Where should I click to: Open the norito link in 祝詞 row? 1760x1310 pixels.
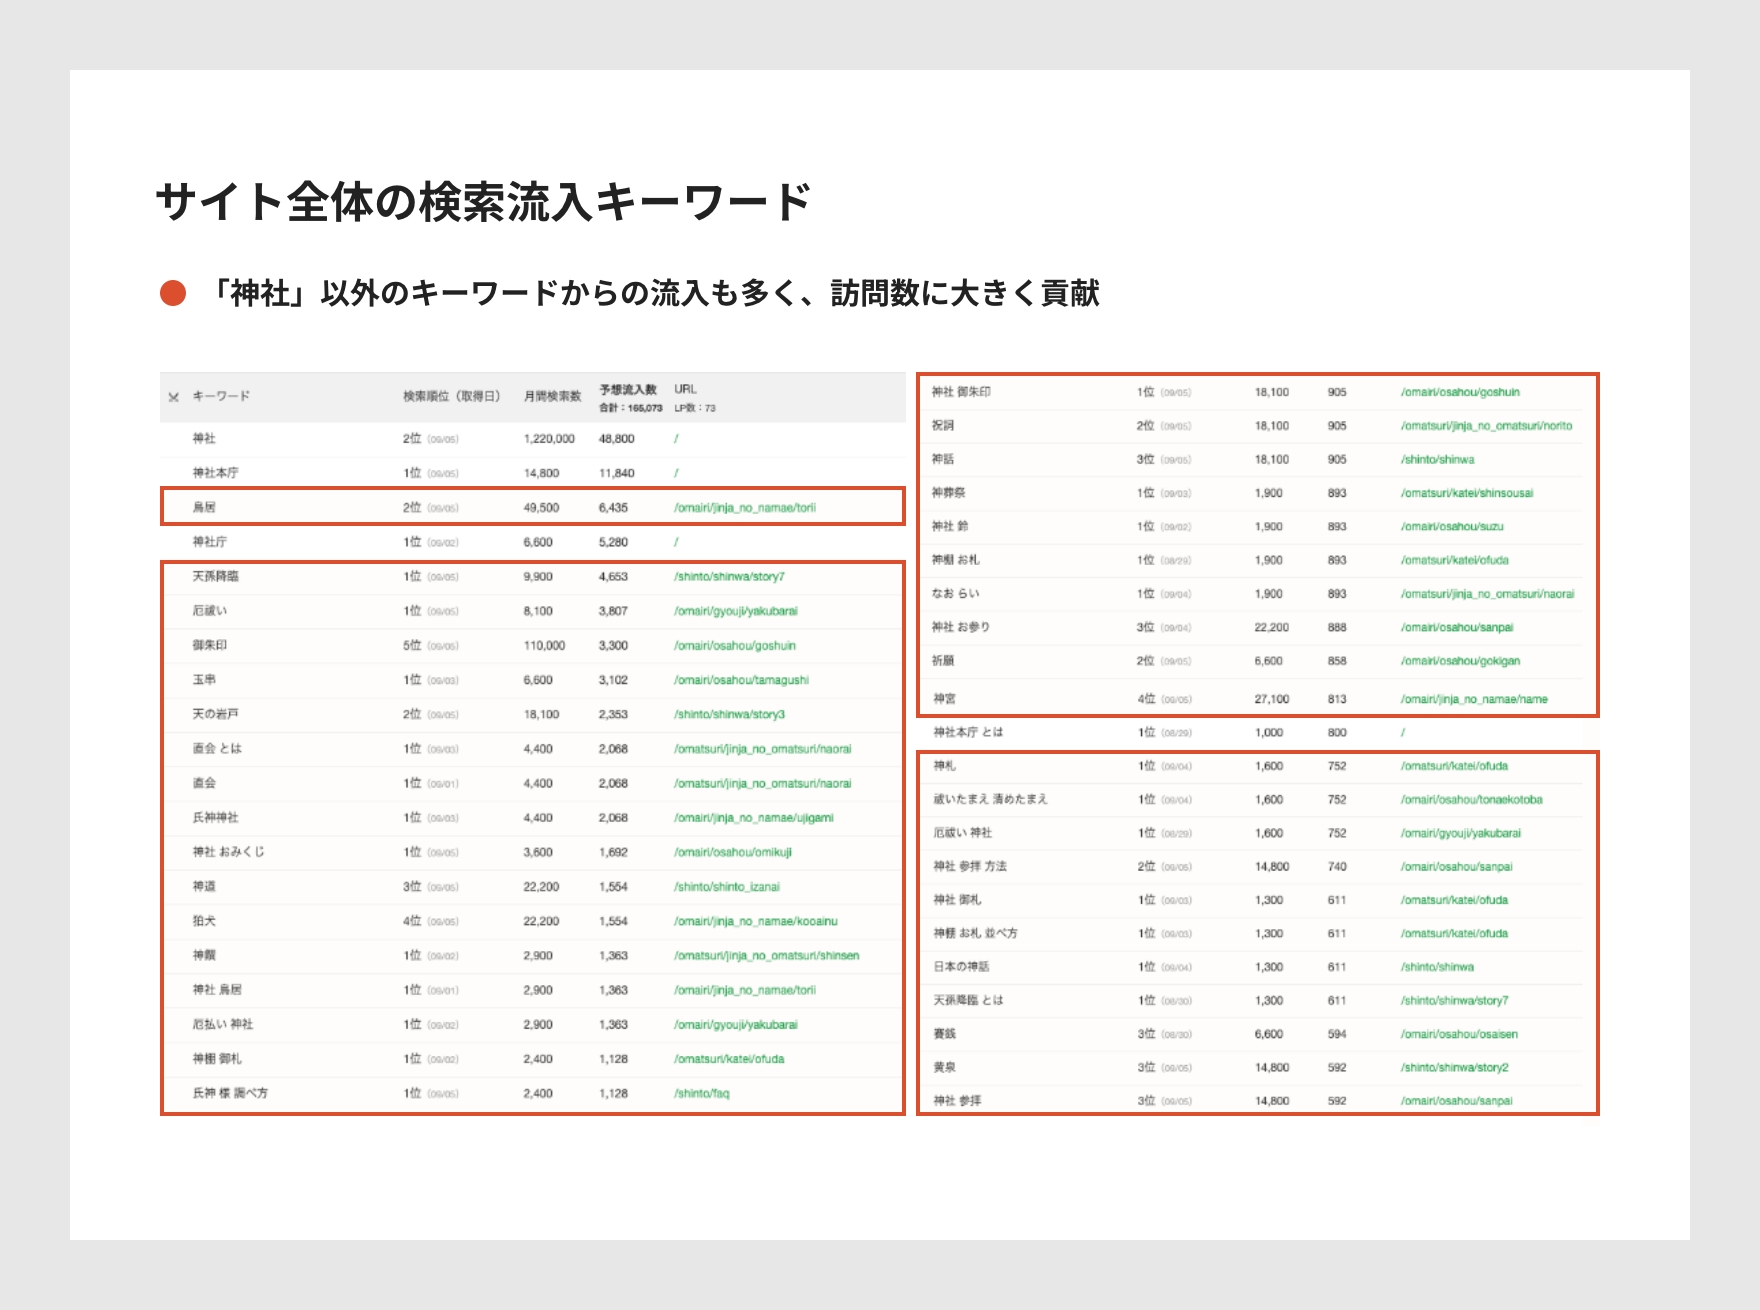1486,426
